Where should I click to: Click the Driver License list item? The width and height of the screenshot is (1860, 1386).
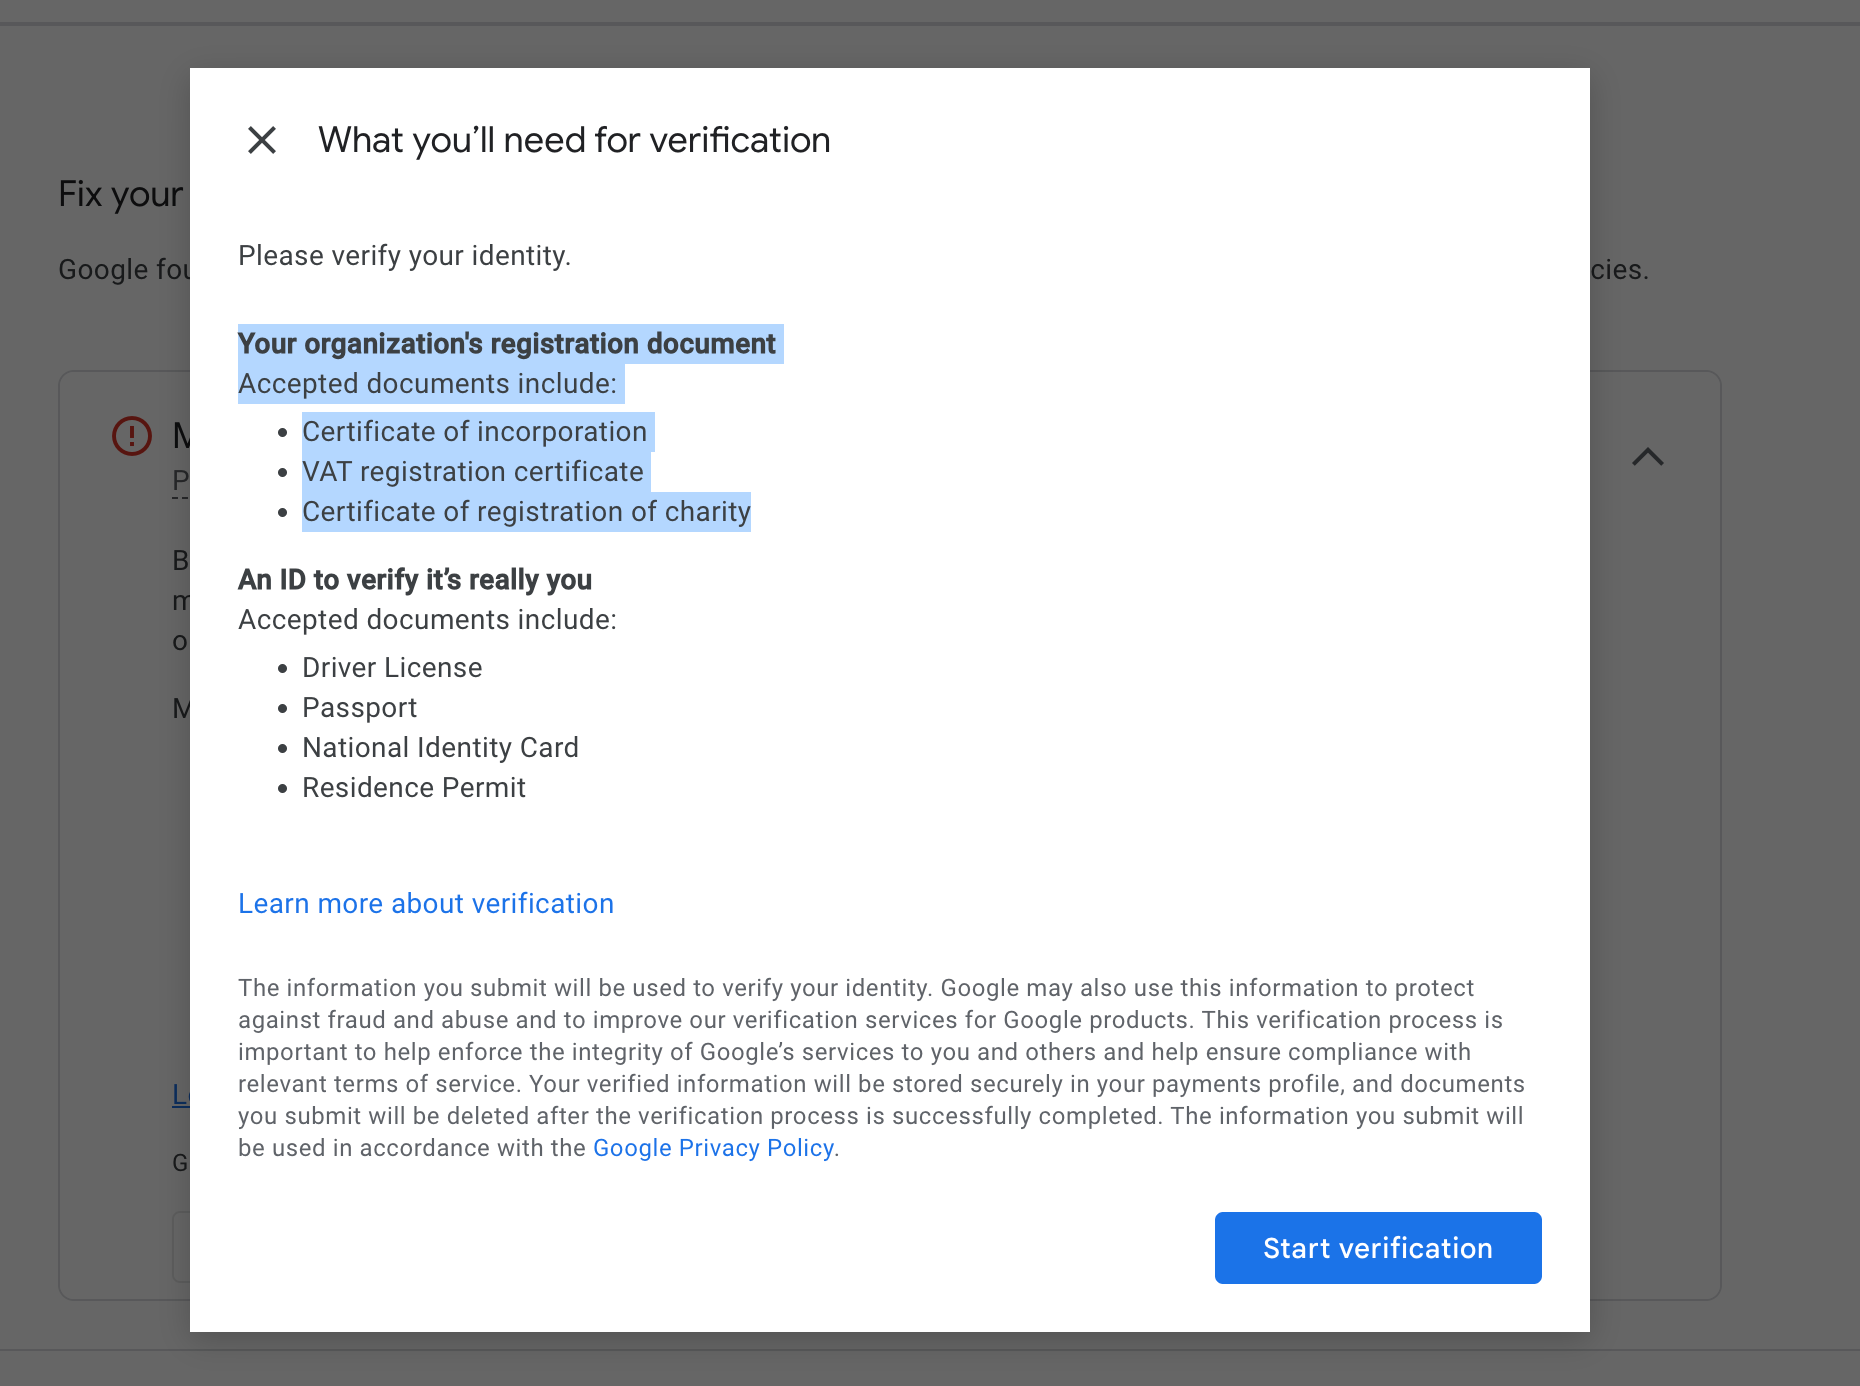pyautogui.click(x=392, y=668)
